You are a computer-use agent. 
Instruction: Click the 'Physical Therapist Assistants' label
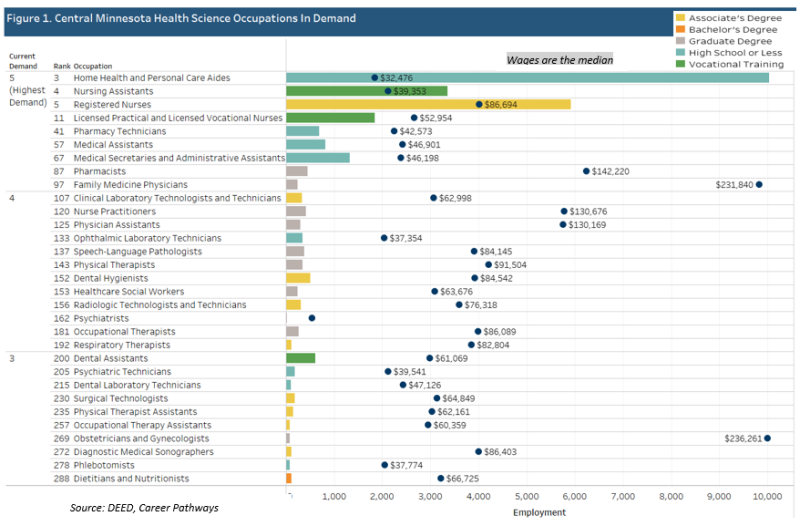coord(135,411)
